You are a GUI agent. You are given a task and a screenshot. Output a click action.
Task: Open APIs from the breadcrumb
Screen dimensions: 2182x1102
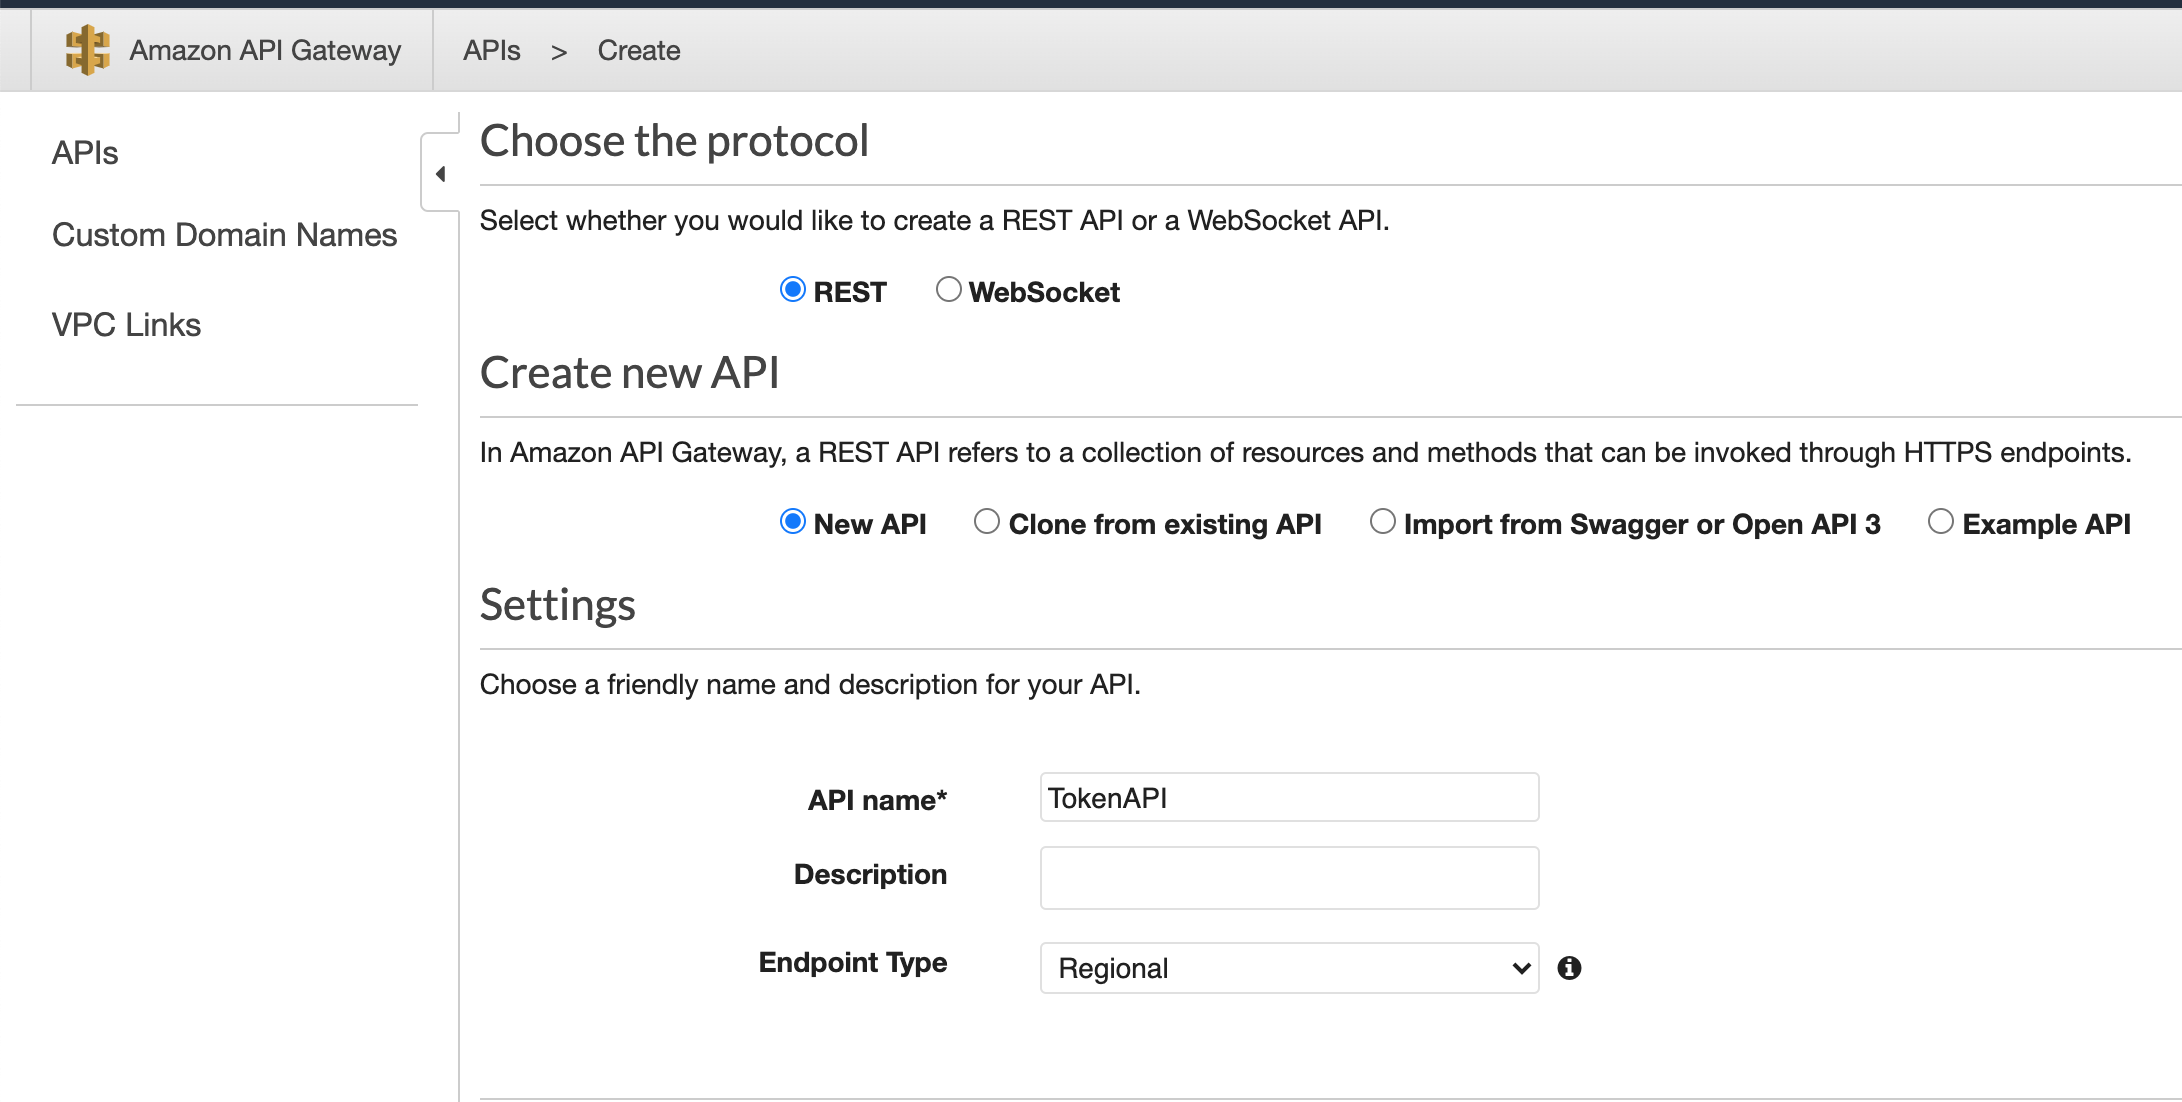[491, 50]
